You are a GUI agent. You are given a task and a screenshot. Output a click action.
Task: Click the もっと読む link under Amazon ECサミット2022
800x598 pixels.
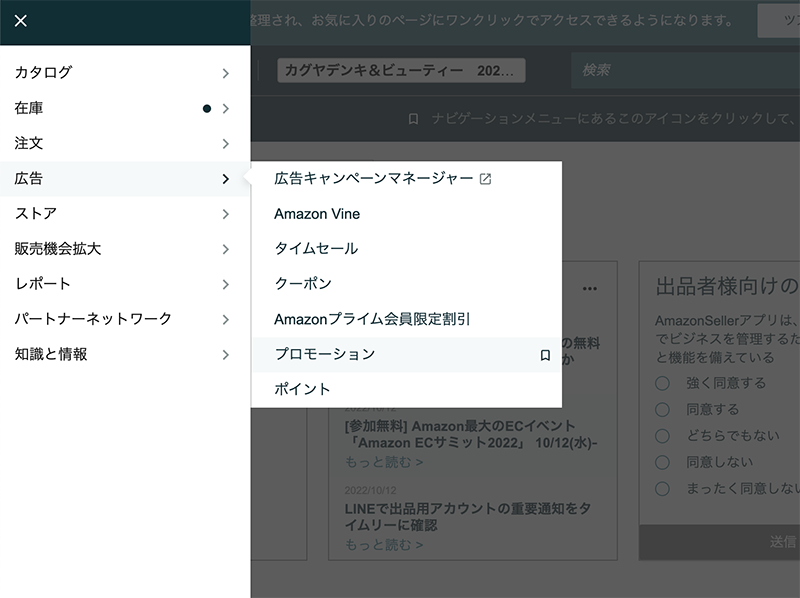click(384, 462)
